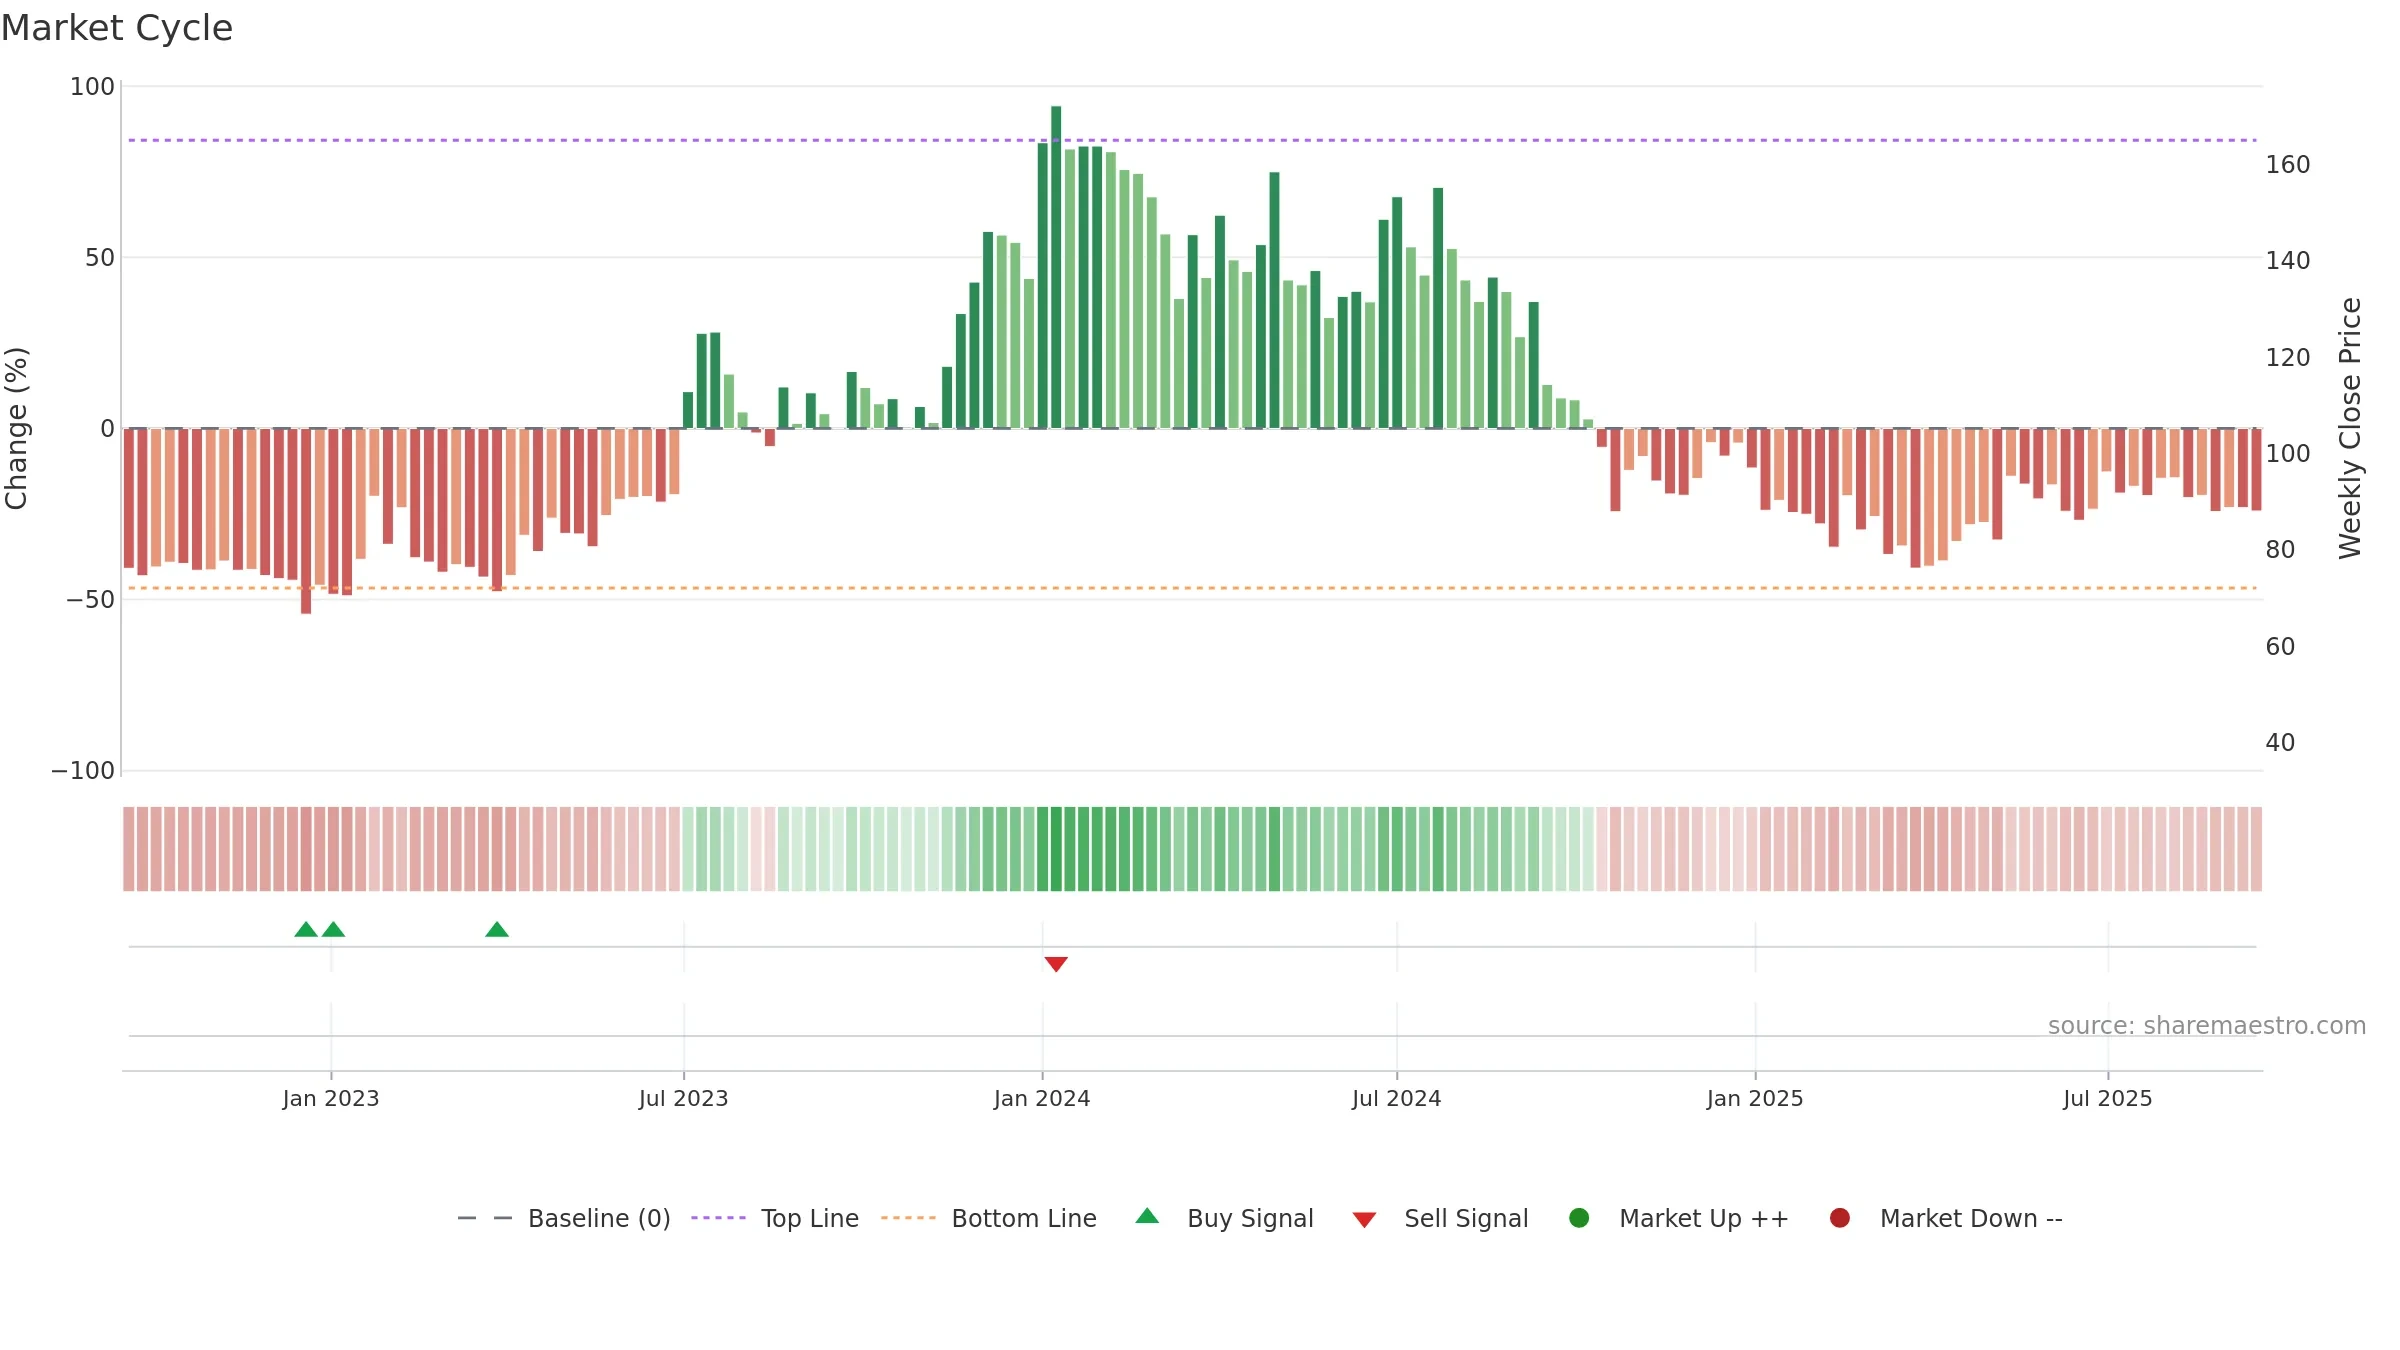Click the 40 tick on right axis
This screenshot has height=1350, width=2400.
pyautogui.click(x=2280, y=743)
